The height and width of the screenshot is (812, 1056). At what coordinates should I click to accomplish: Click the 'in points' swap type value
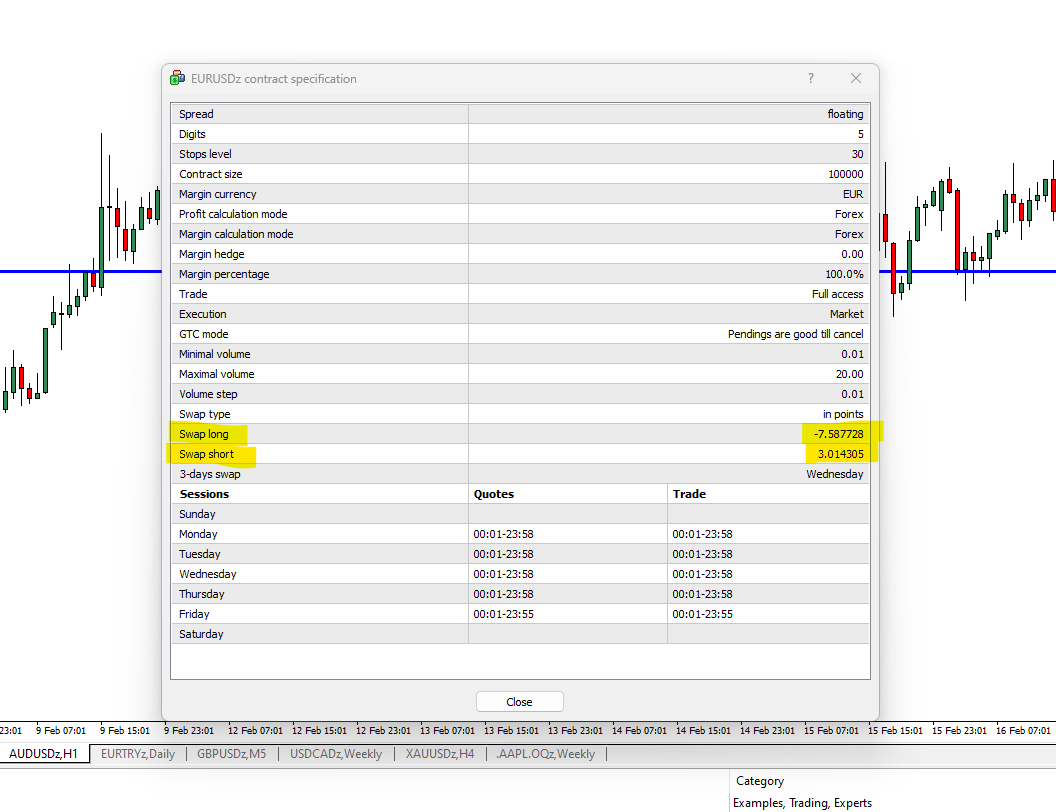pos(843,415)
